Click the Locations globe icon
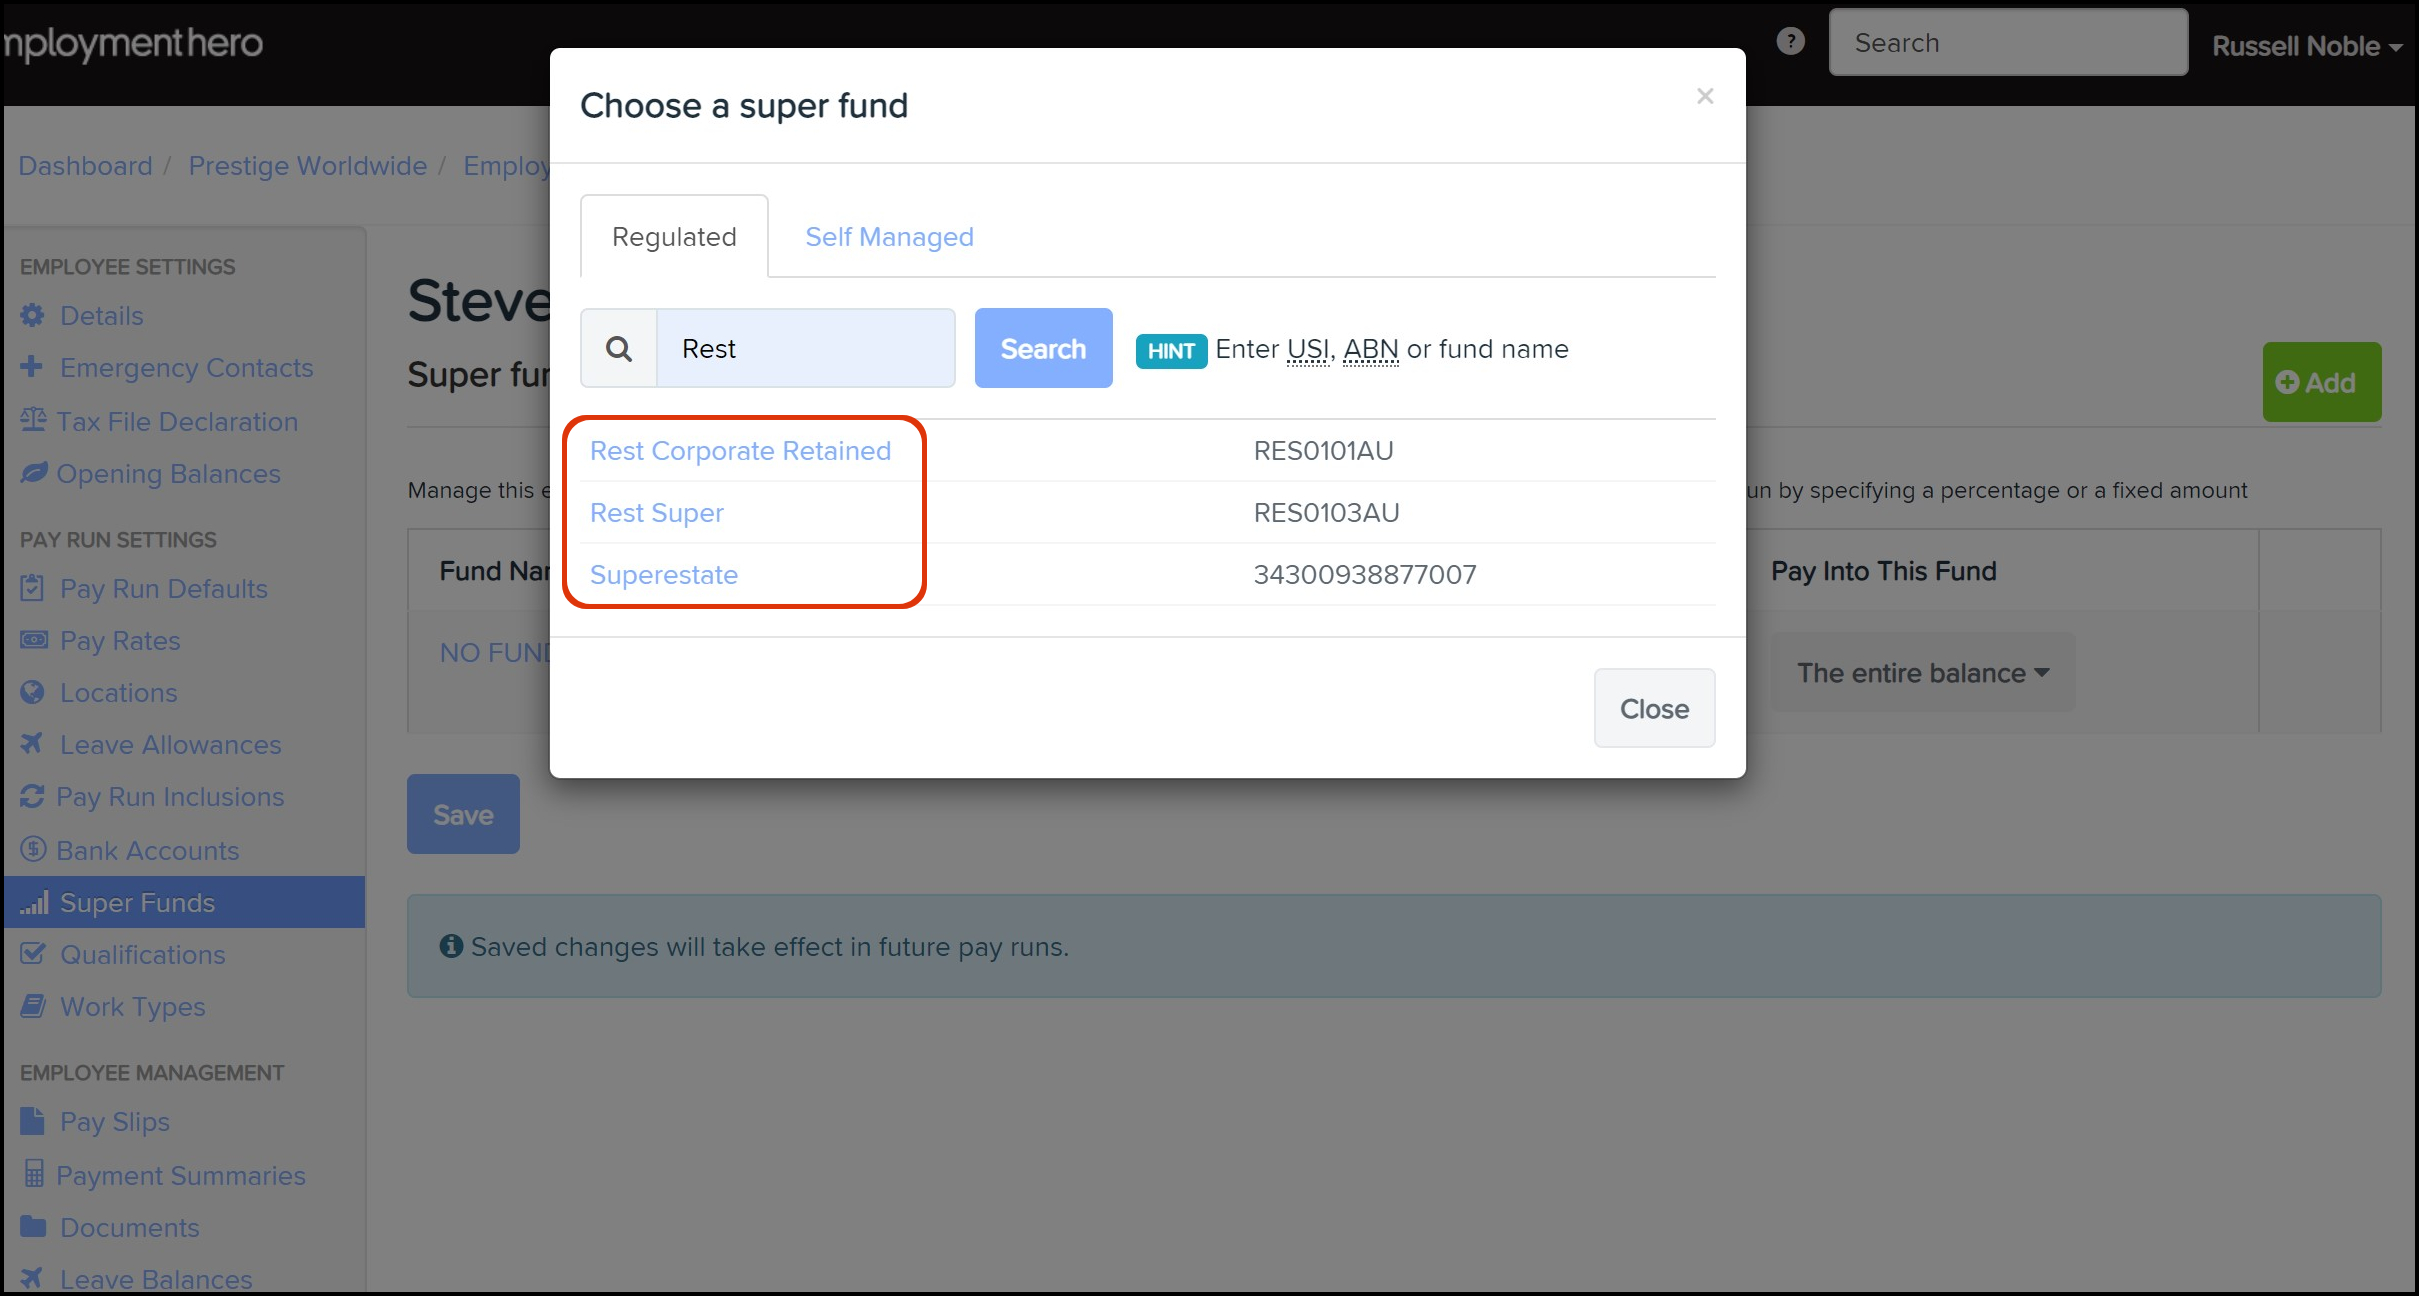Screen dimensions: 2419x1296 coord(32,692)
